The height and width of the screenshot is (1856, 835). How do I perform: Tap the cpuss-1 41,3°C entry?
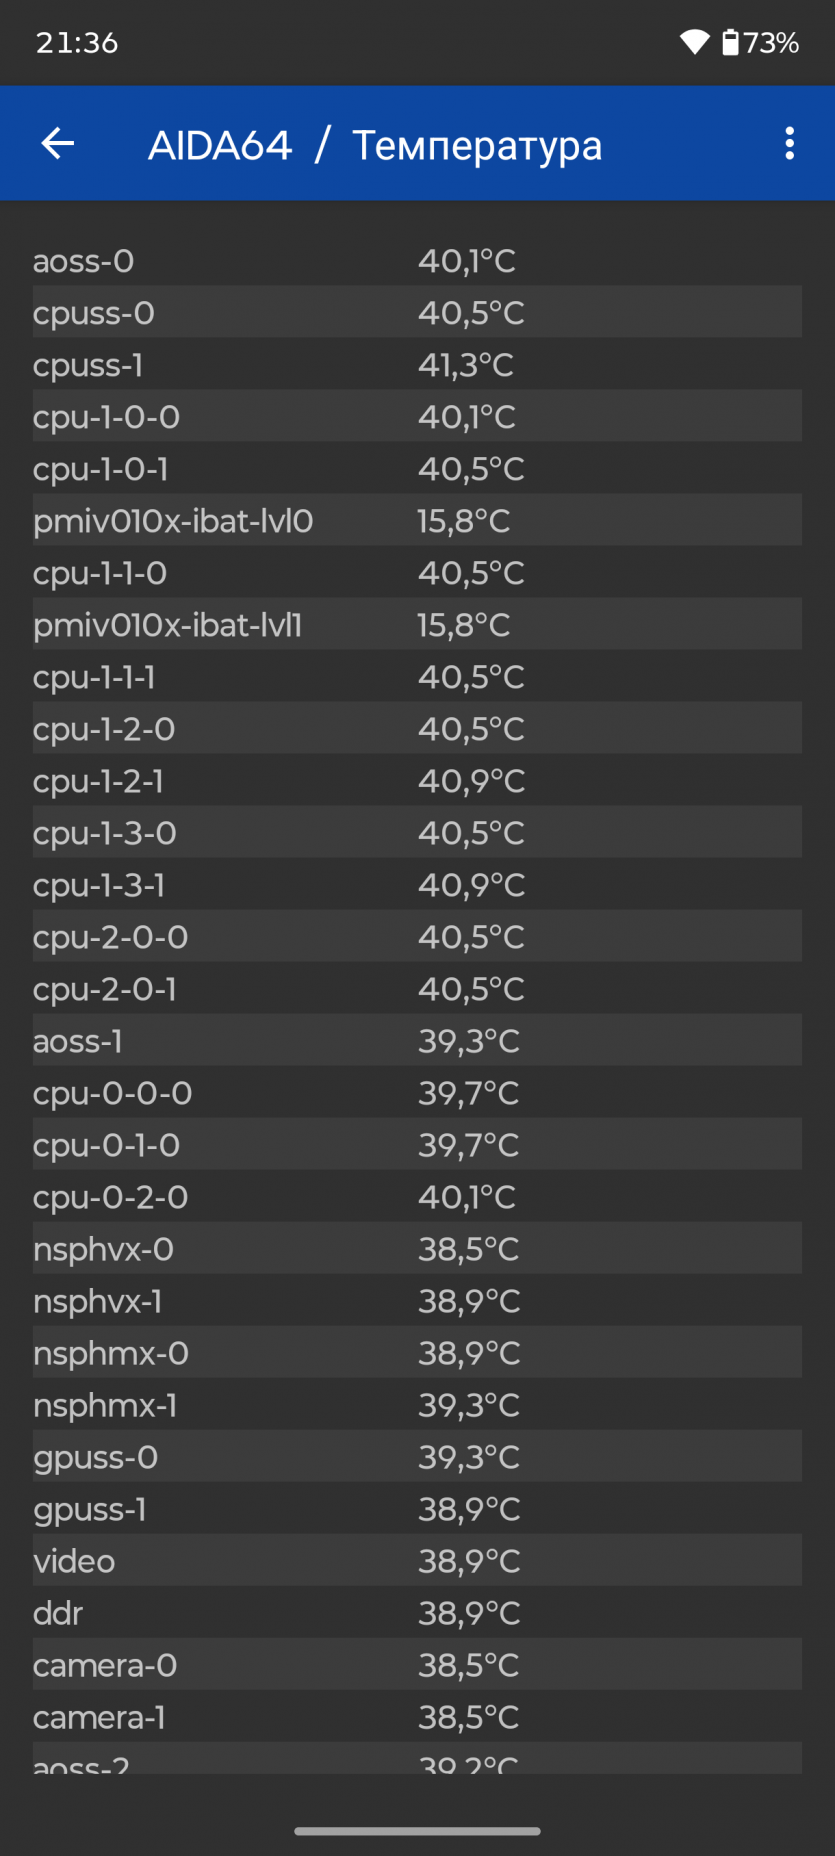tap(417, 365)
